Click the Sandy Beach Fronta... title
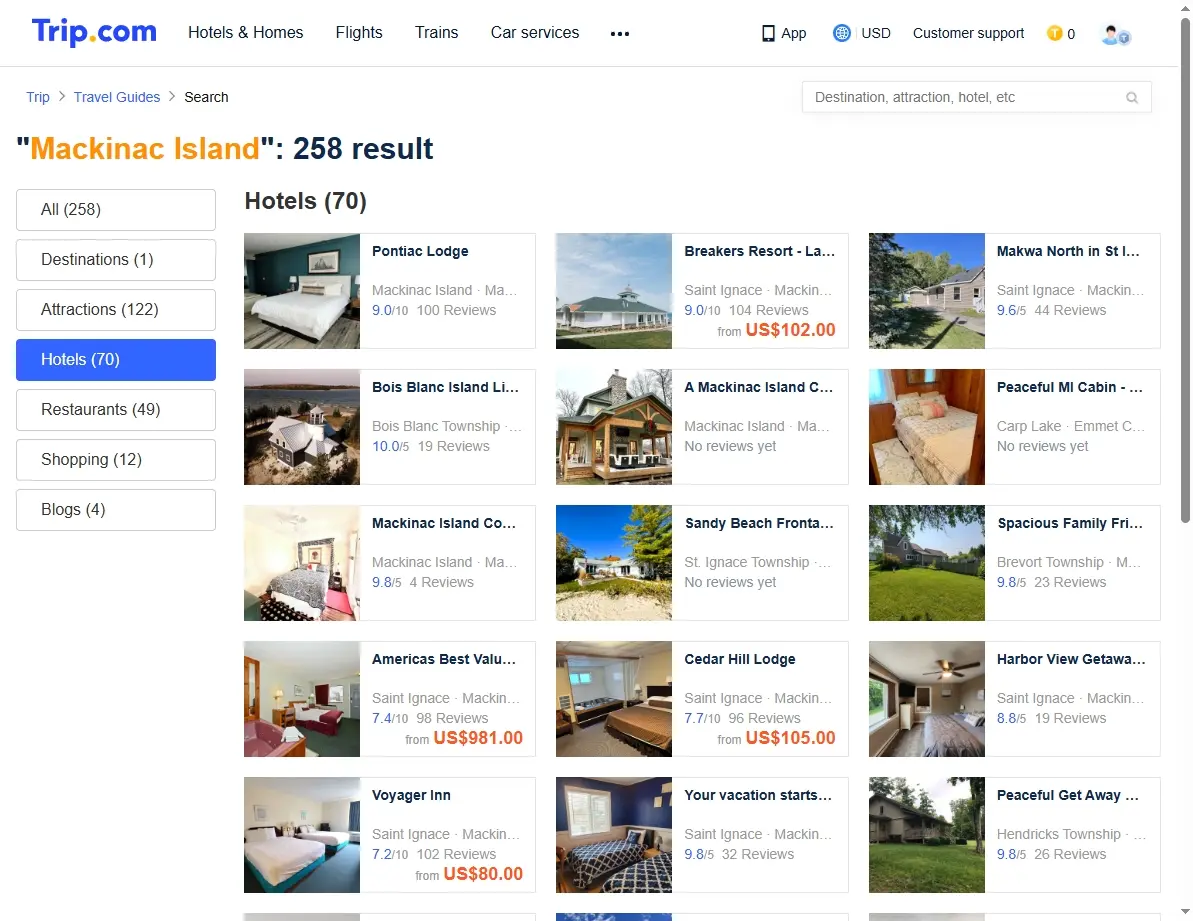The width and height of the screenshot is (1193, 921). (x=759, y=523)
